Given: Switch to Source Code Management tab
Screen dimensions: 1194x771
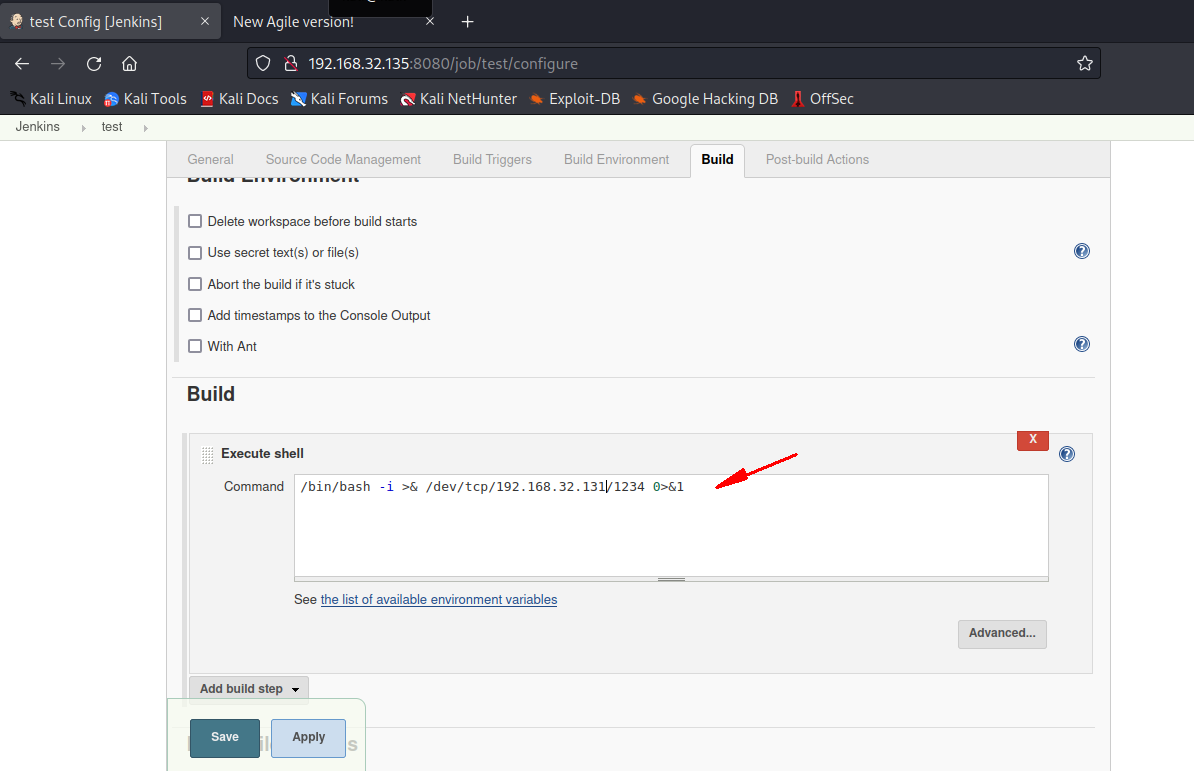Looking at the screenshot, I should tap(343, 160).
